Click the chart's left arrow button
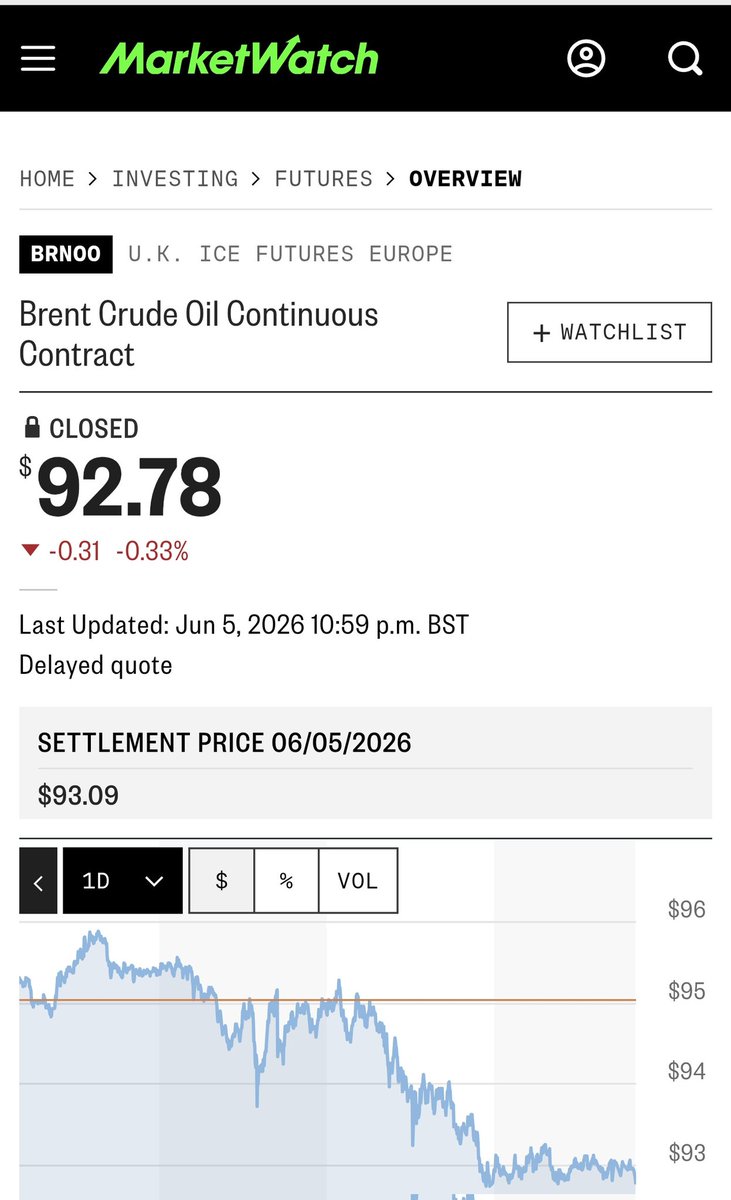The image size is (731, 1200). tap(38, 881)
